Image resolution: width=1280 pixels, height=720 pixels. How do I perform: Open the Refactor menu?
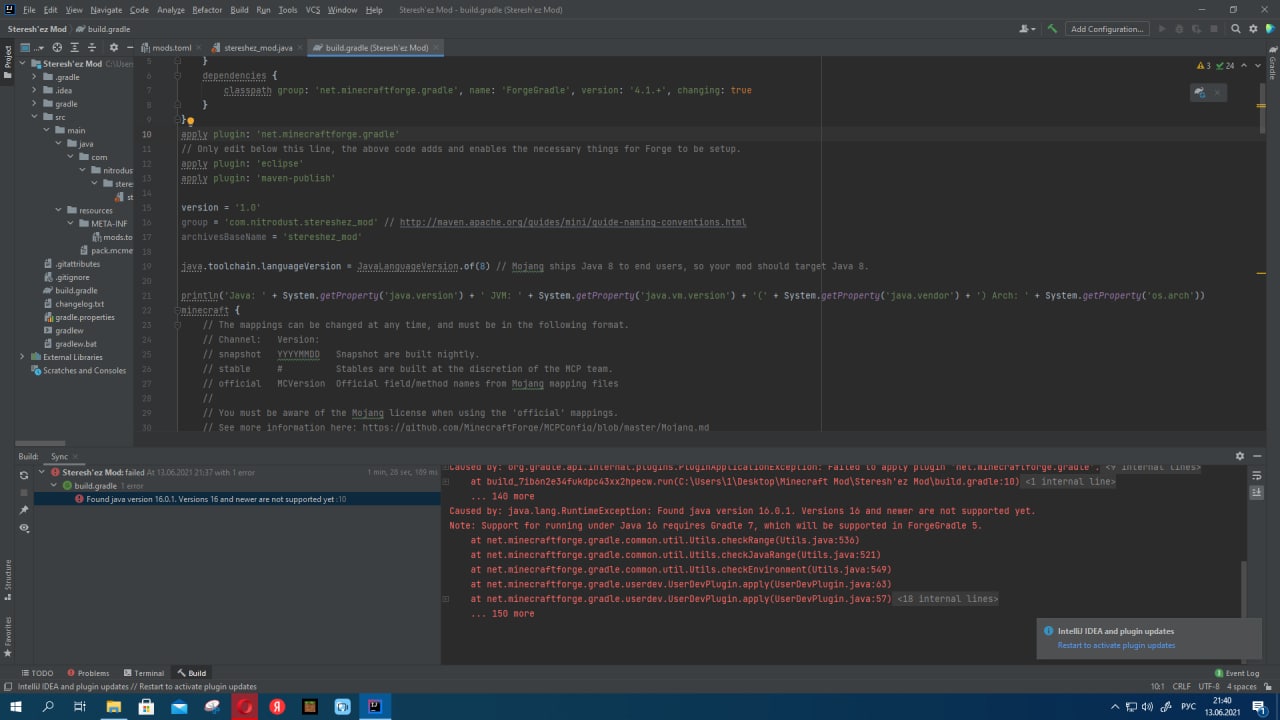(207, 10)
